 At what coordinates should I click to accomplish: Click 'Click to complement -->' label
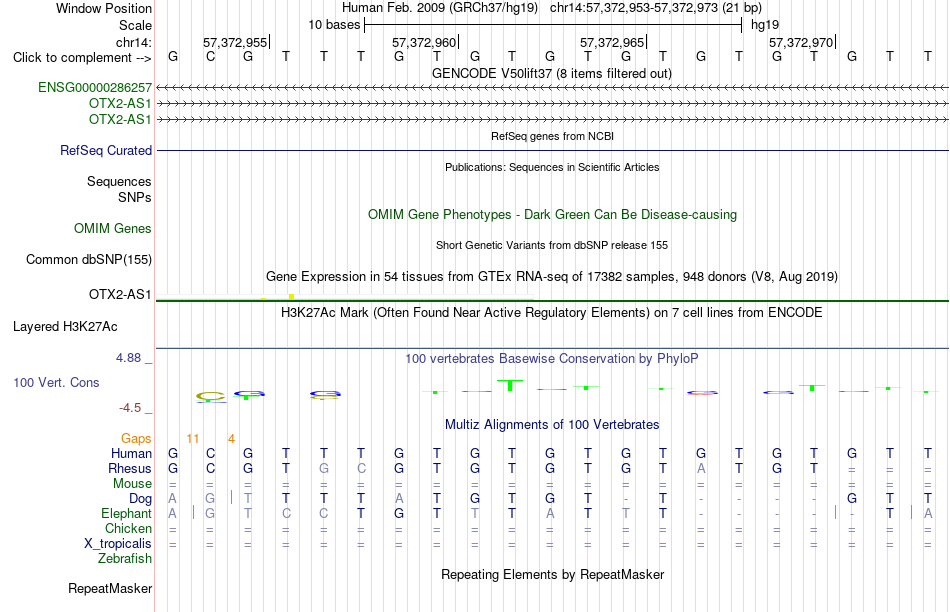(x=82, y=58)
